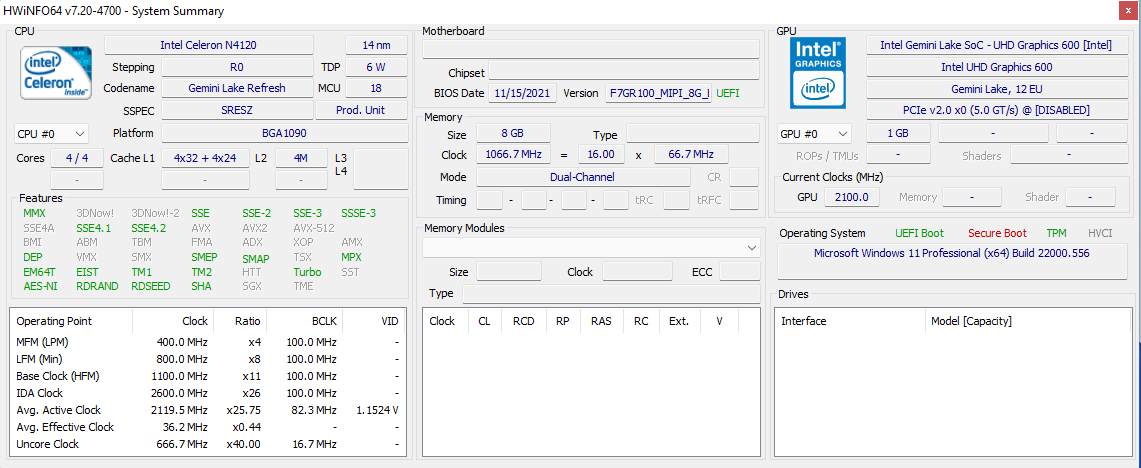
Task: Click the BIOS date 11/15/2021 field
Action: (522, 93)
